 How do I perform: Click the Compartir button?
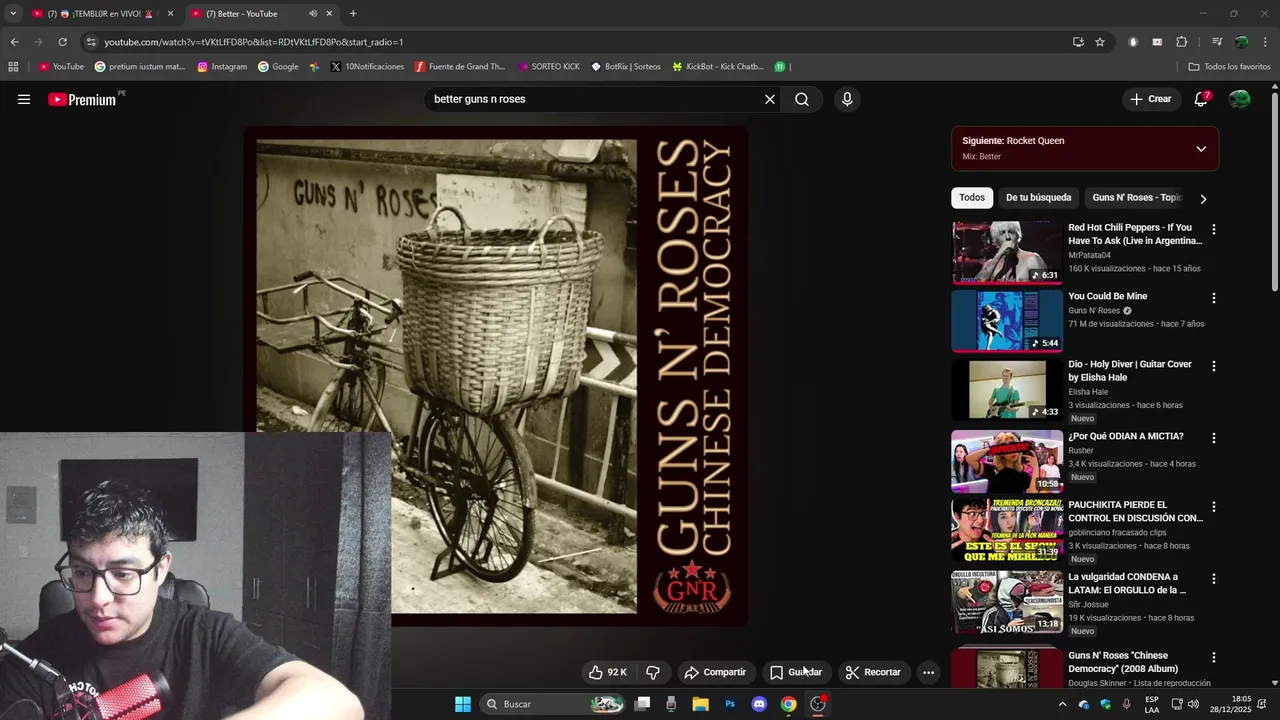715,672
